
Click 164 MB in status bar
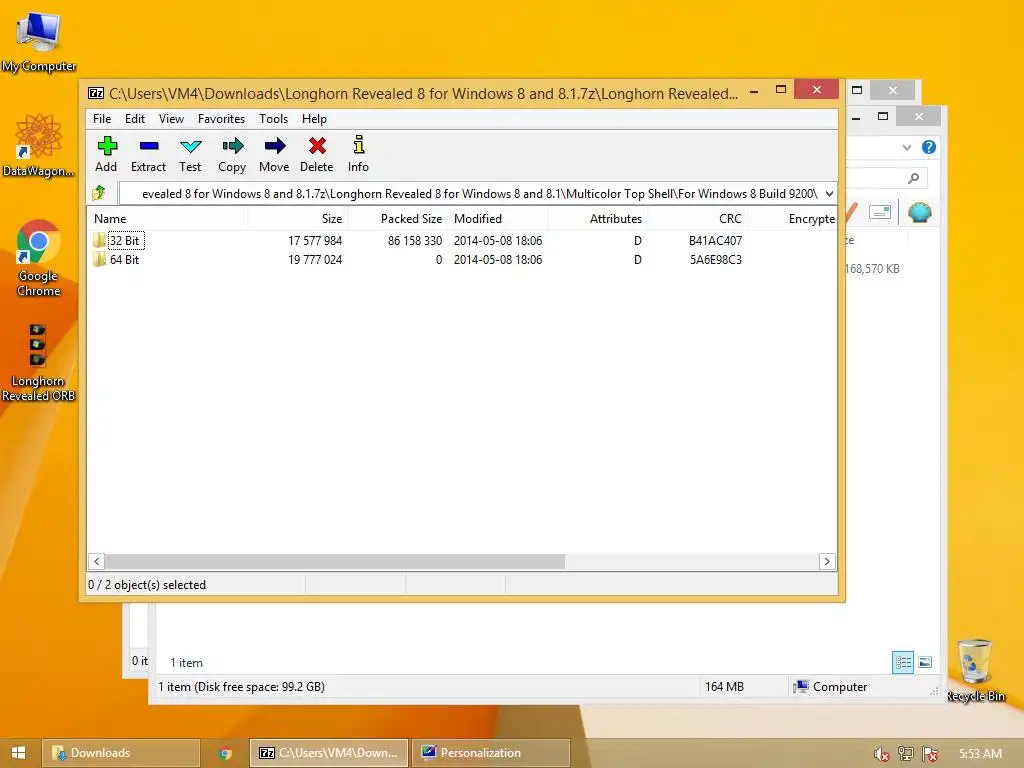[724, 686]
